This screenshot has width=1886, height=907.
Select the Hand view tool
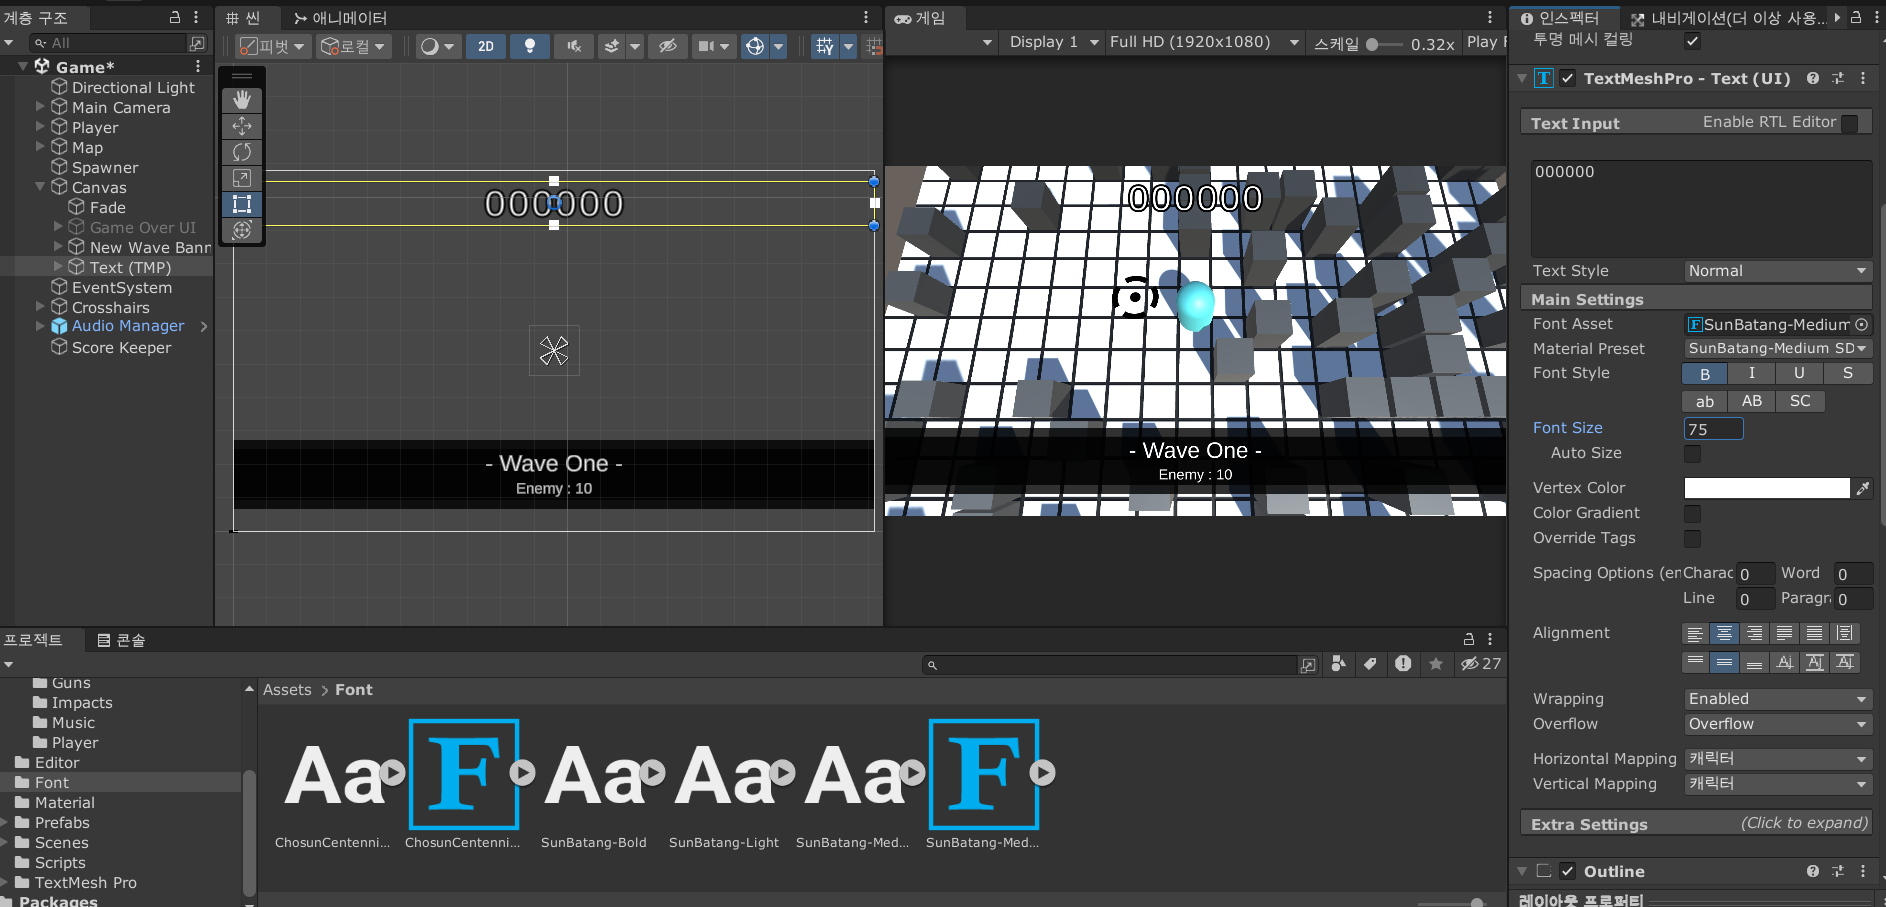pyautogui.click(x=242, y=100)
